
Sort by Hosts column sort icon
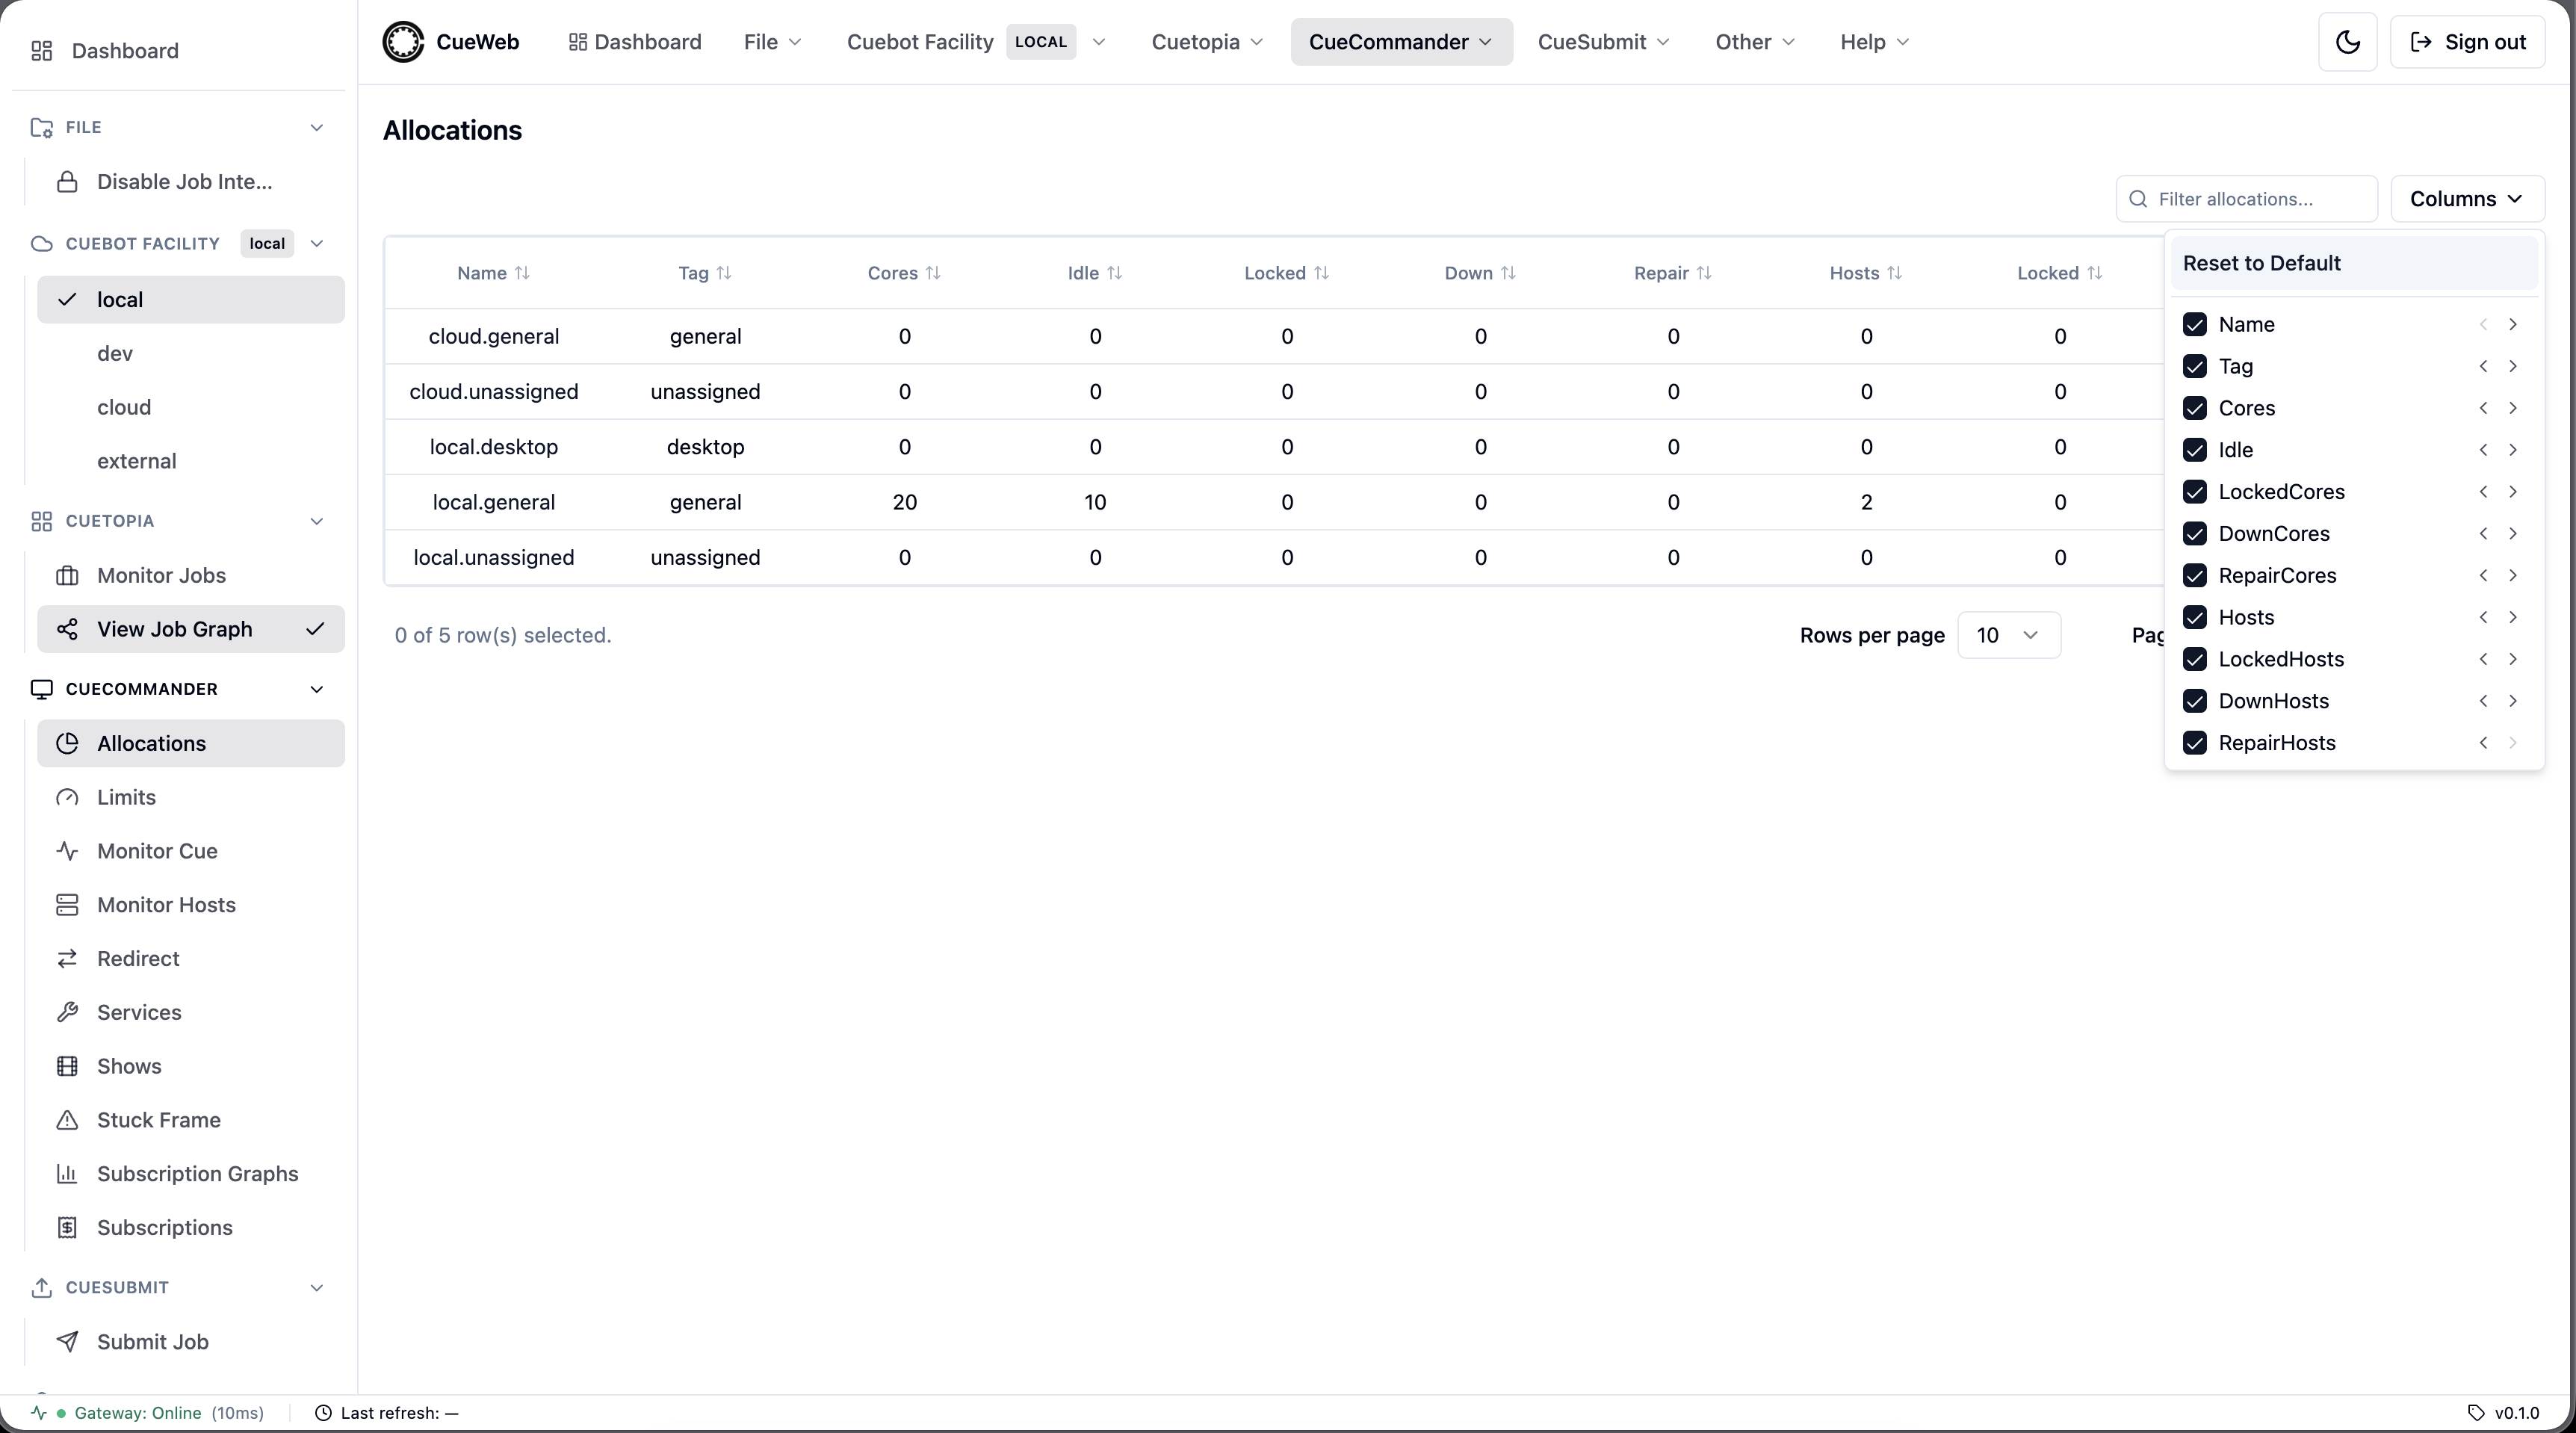(1894, 273)
